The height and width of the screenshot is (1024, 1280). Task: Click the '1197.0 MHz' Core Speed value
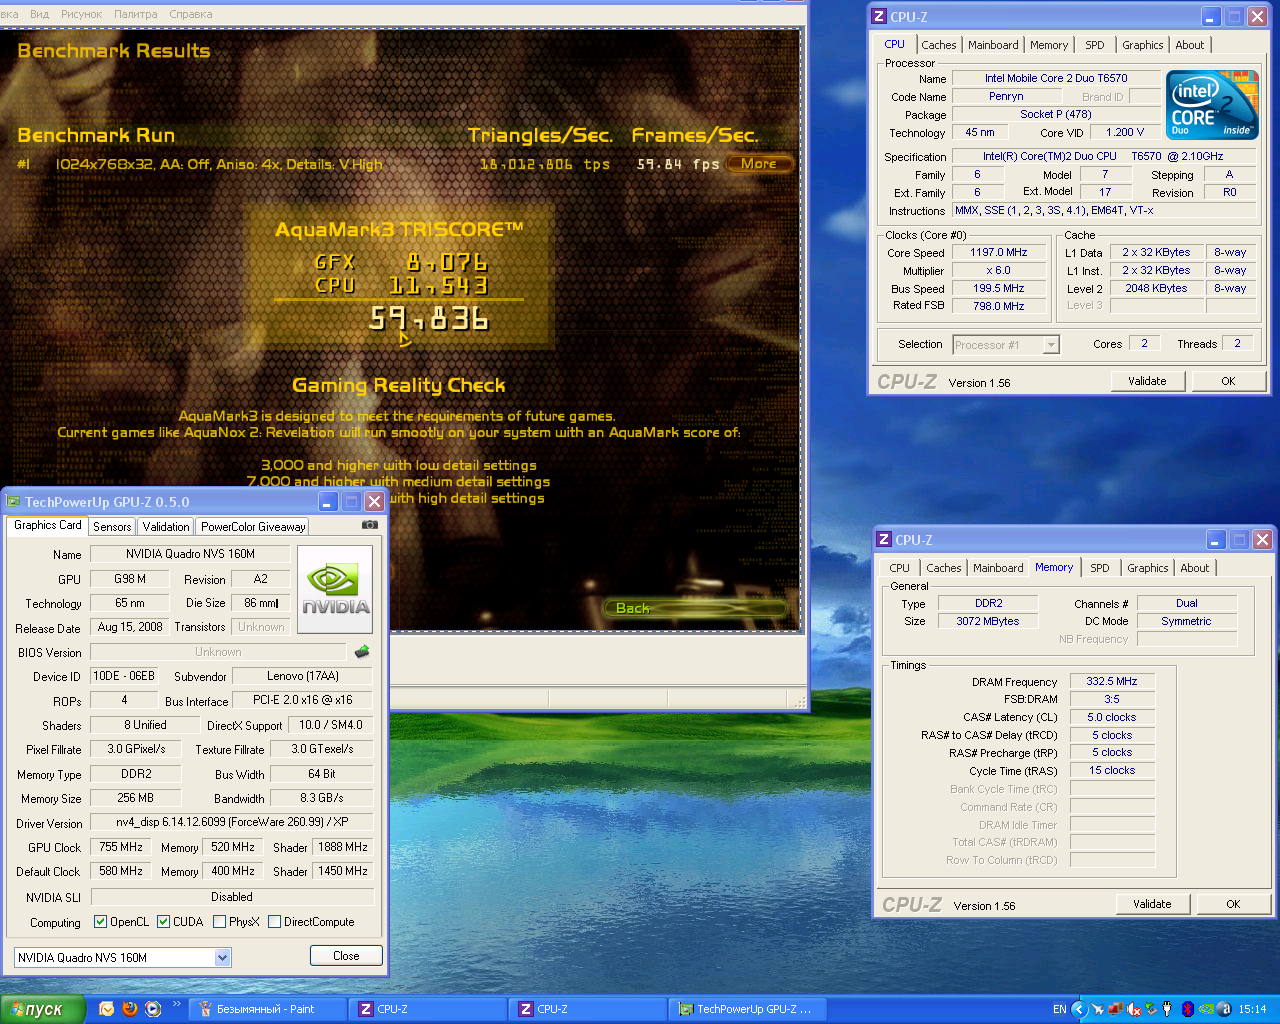998,252
